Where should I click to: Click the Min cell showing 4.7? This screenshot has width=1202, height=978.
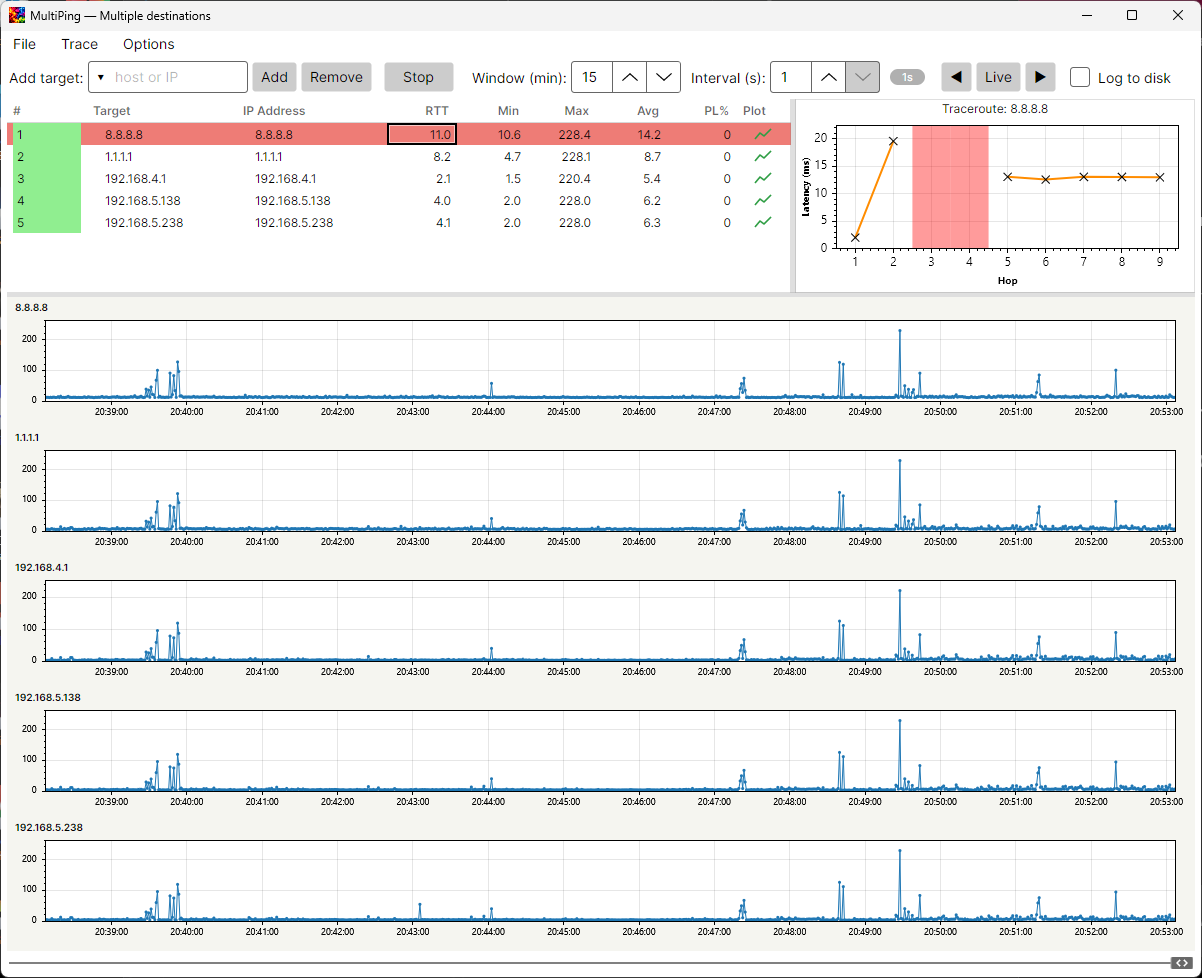pos(511,156)
